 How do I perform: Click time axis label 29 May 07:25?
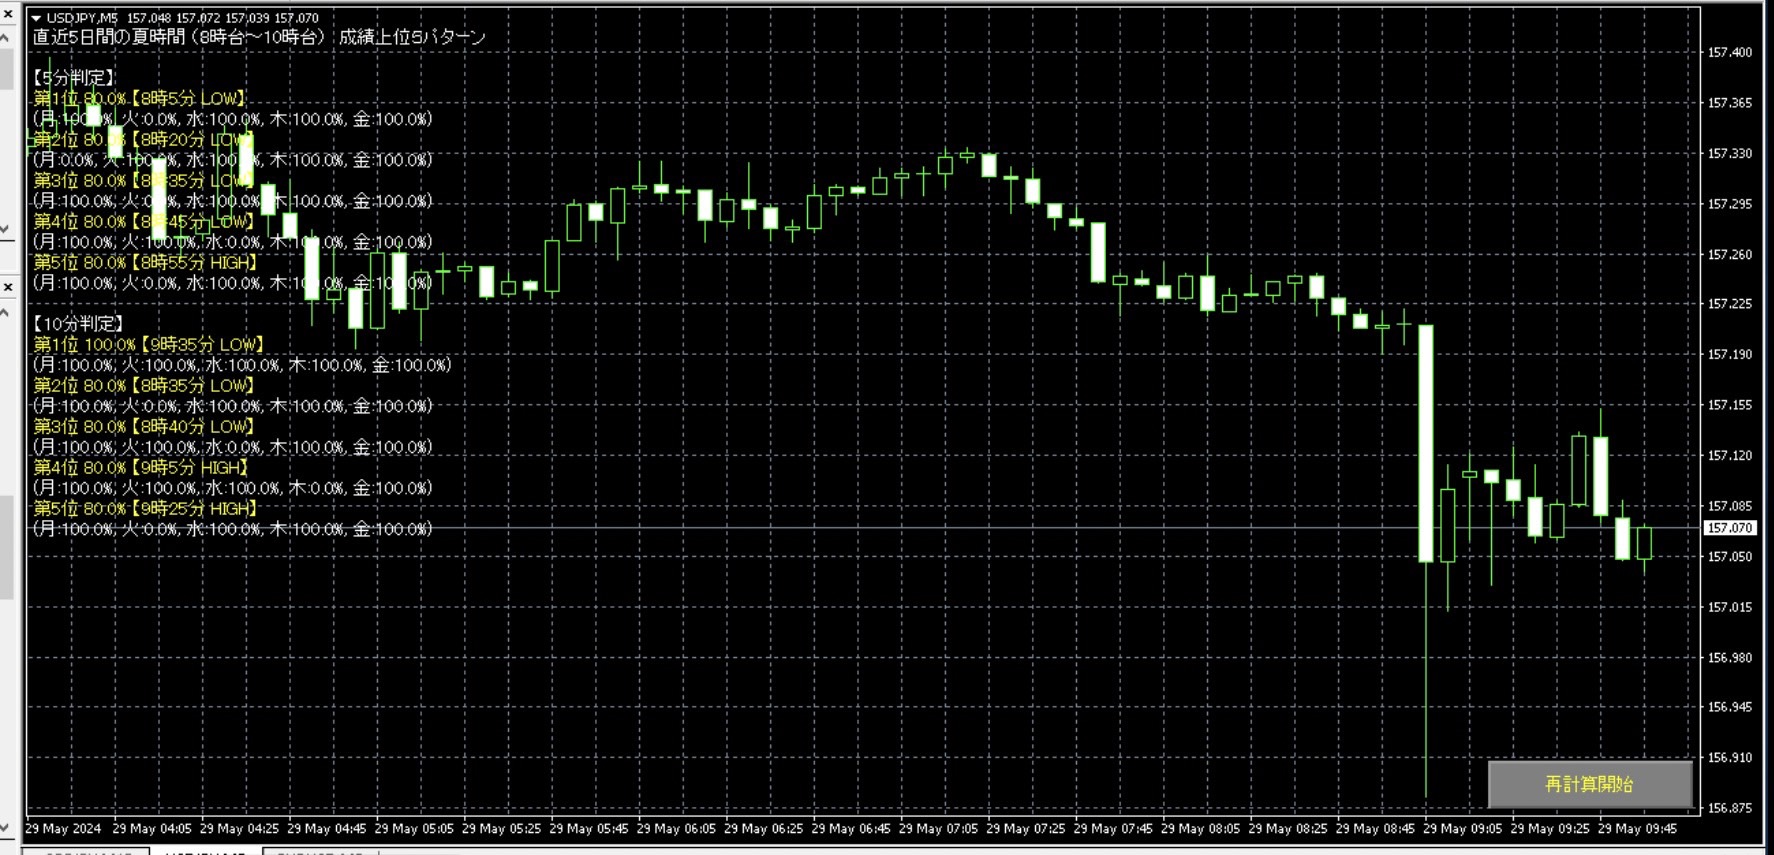(x=1026, y=829)
